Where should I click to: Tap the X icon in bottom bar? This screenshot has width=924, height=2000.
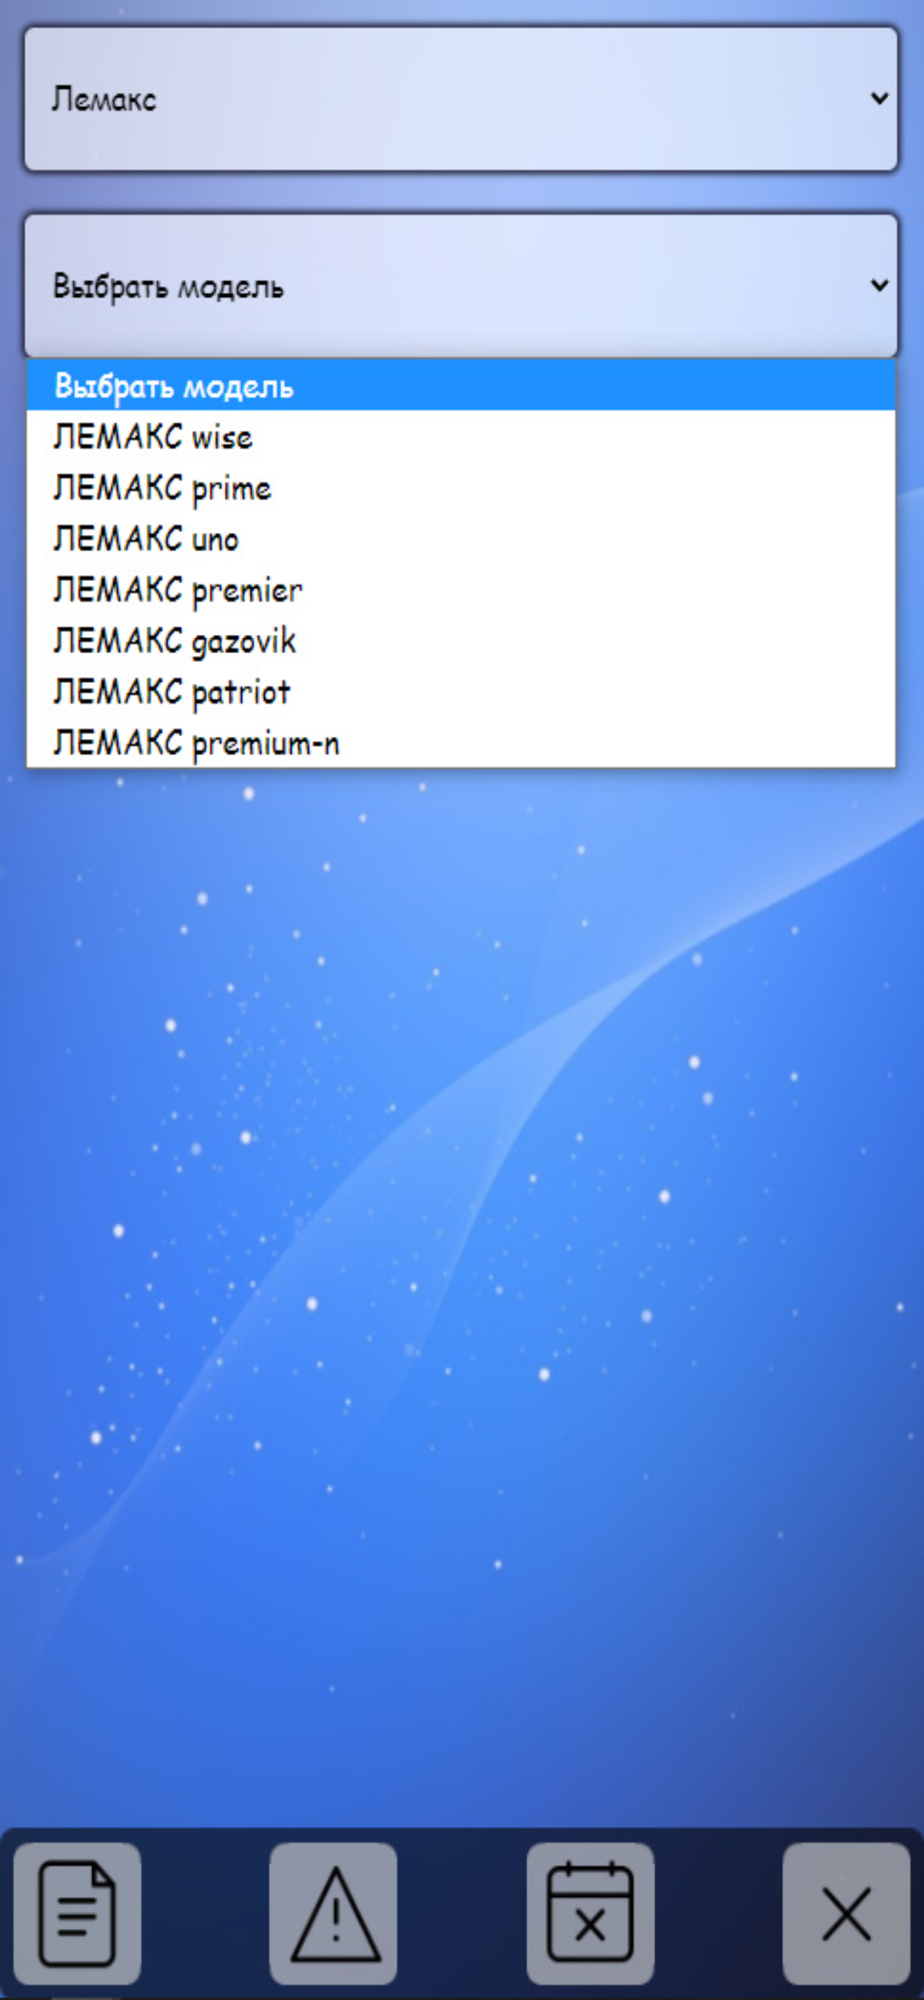pos(846,1913)
